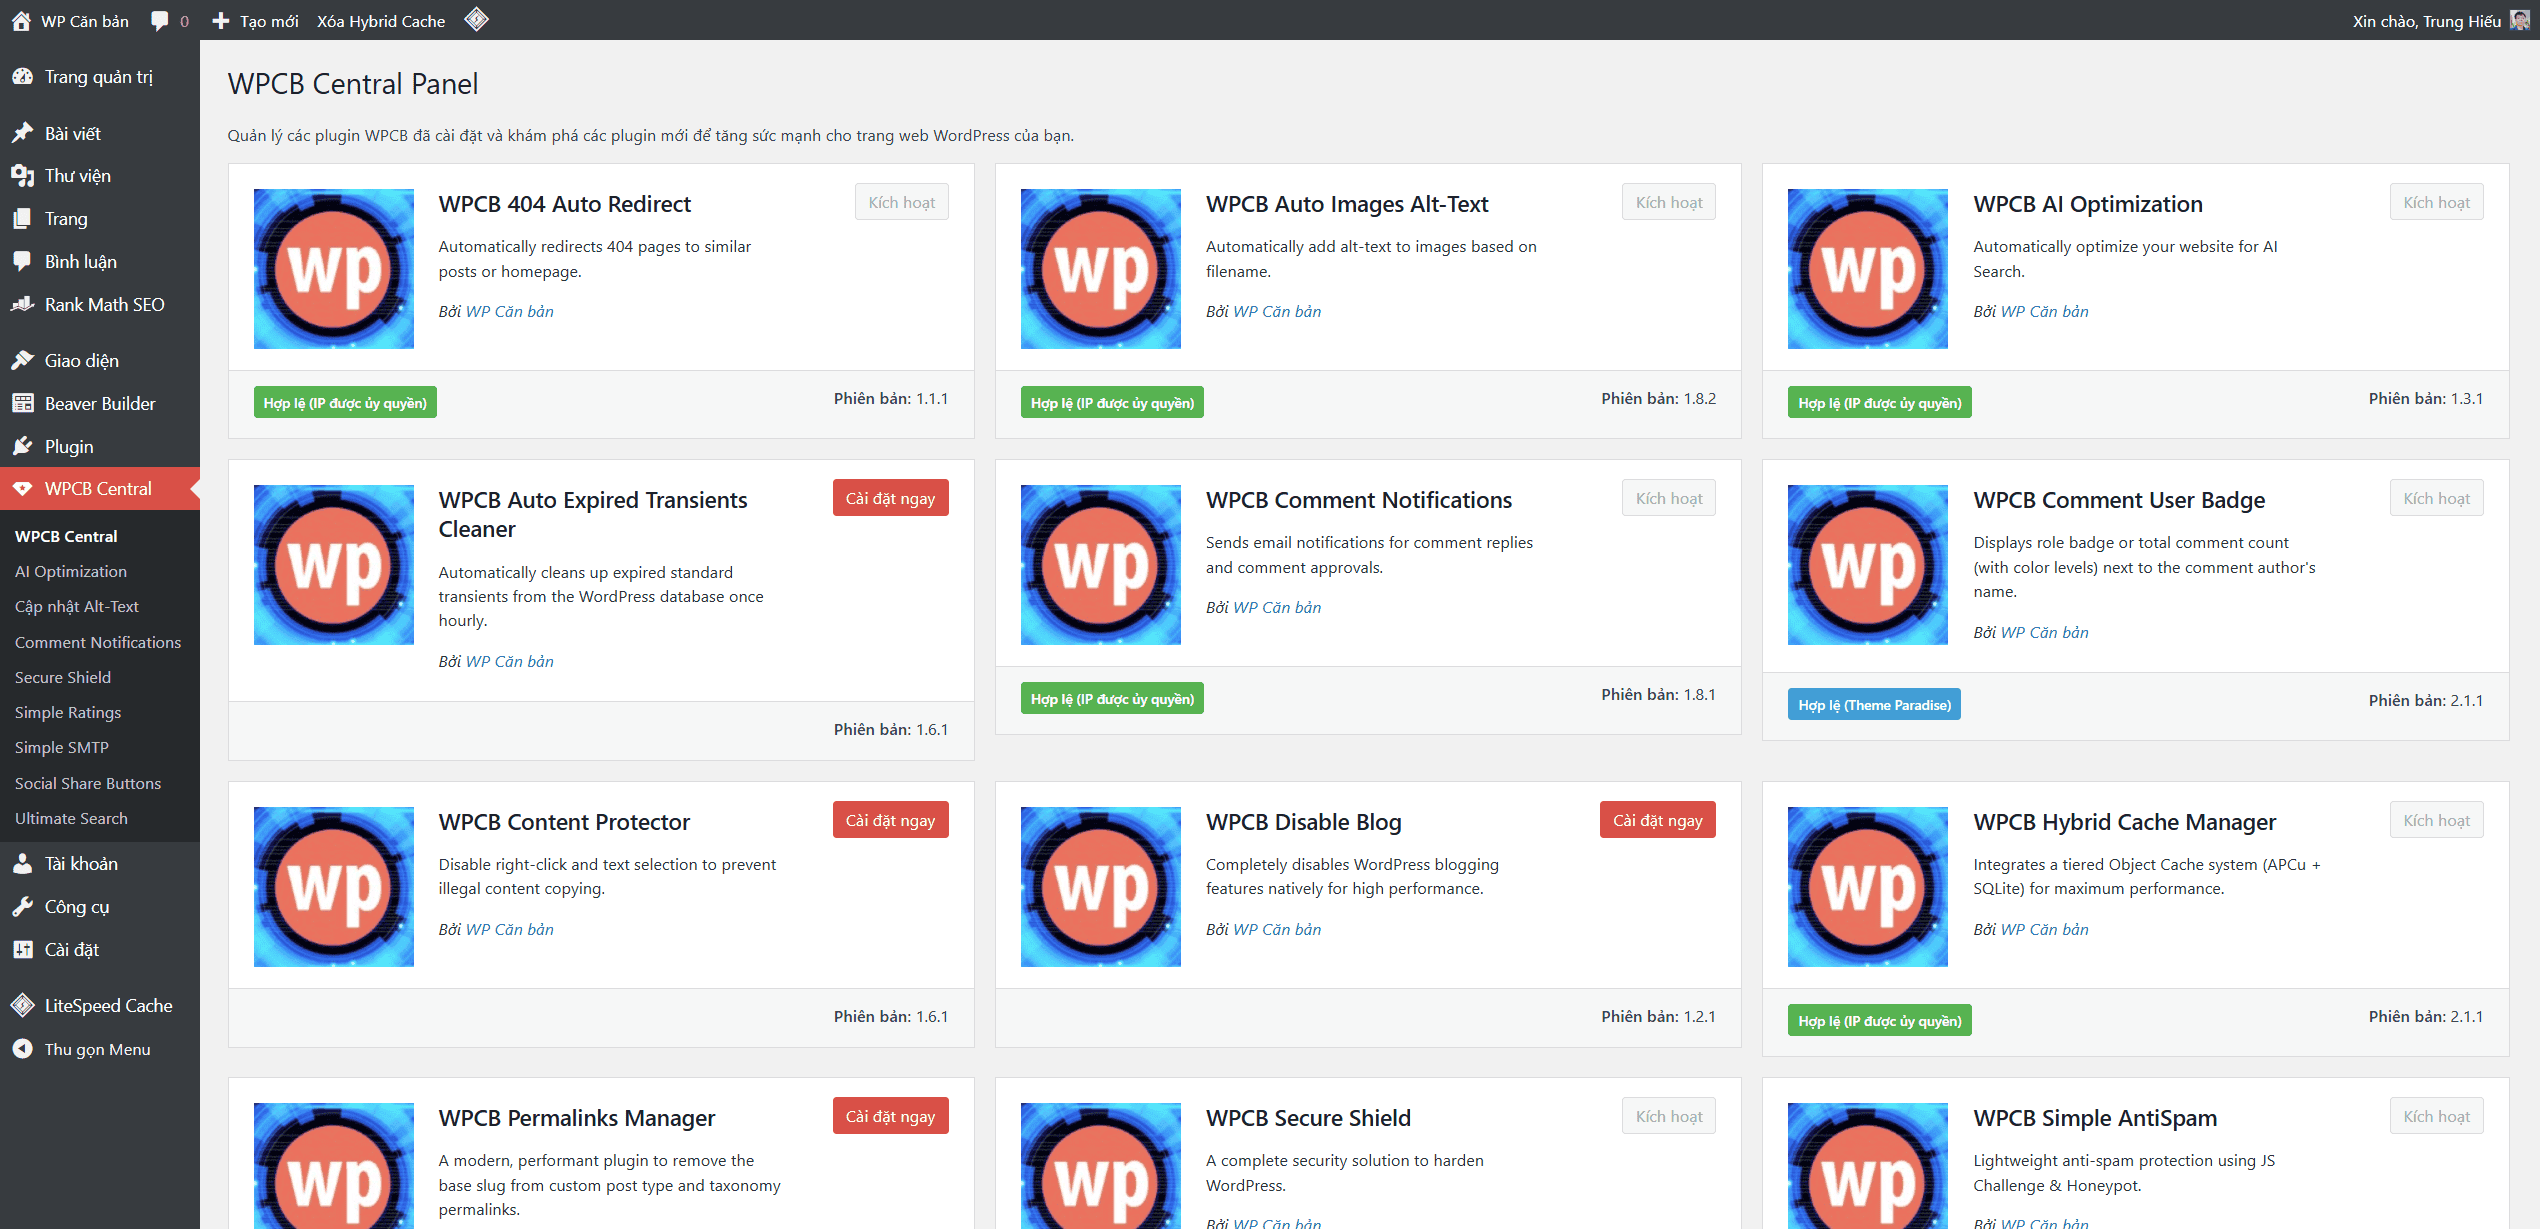2540x1229 pixels.
Task: Click the dashboard icon for Trang quản trị
Action: coord(23,77)
